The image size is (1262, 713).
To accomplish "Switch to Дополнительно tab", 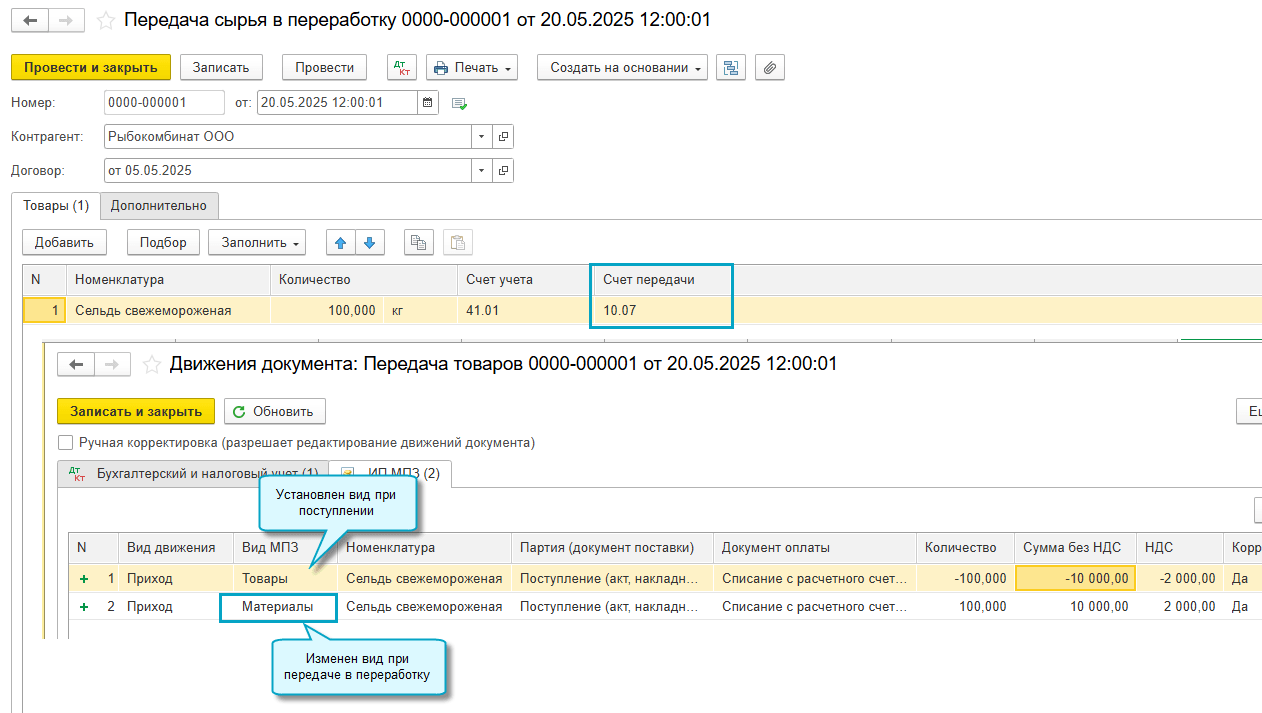I will (159, 206).
